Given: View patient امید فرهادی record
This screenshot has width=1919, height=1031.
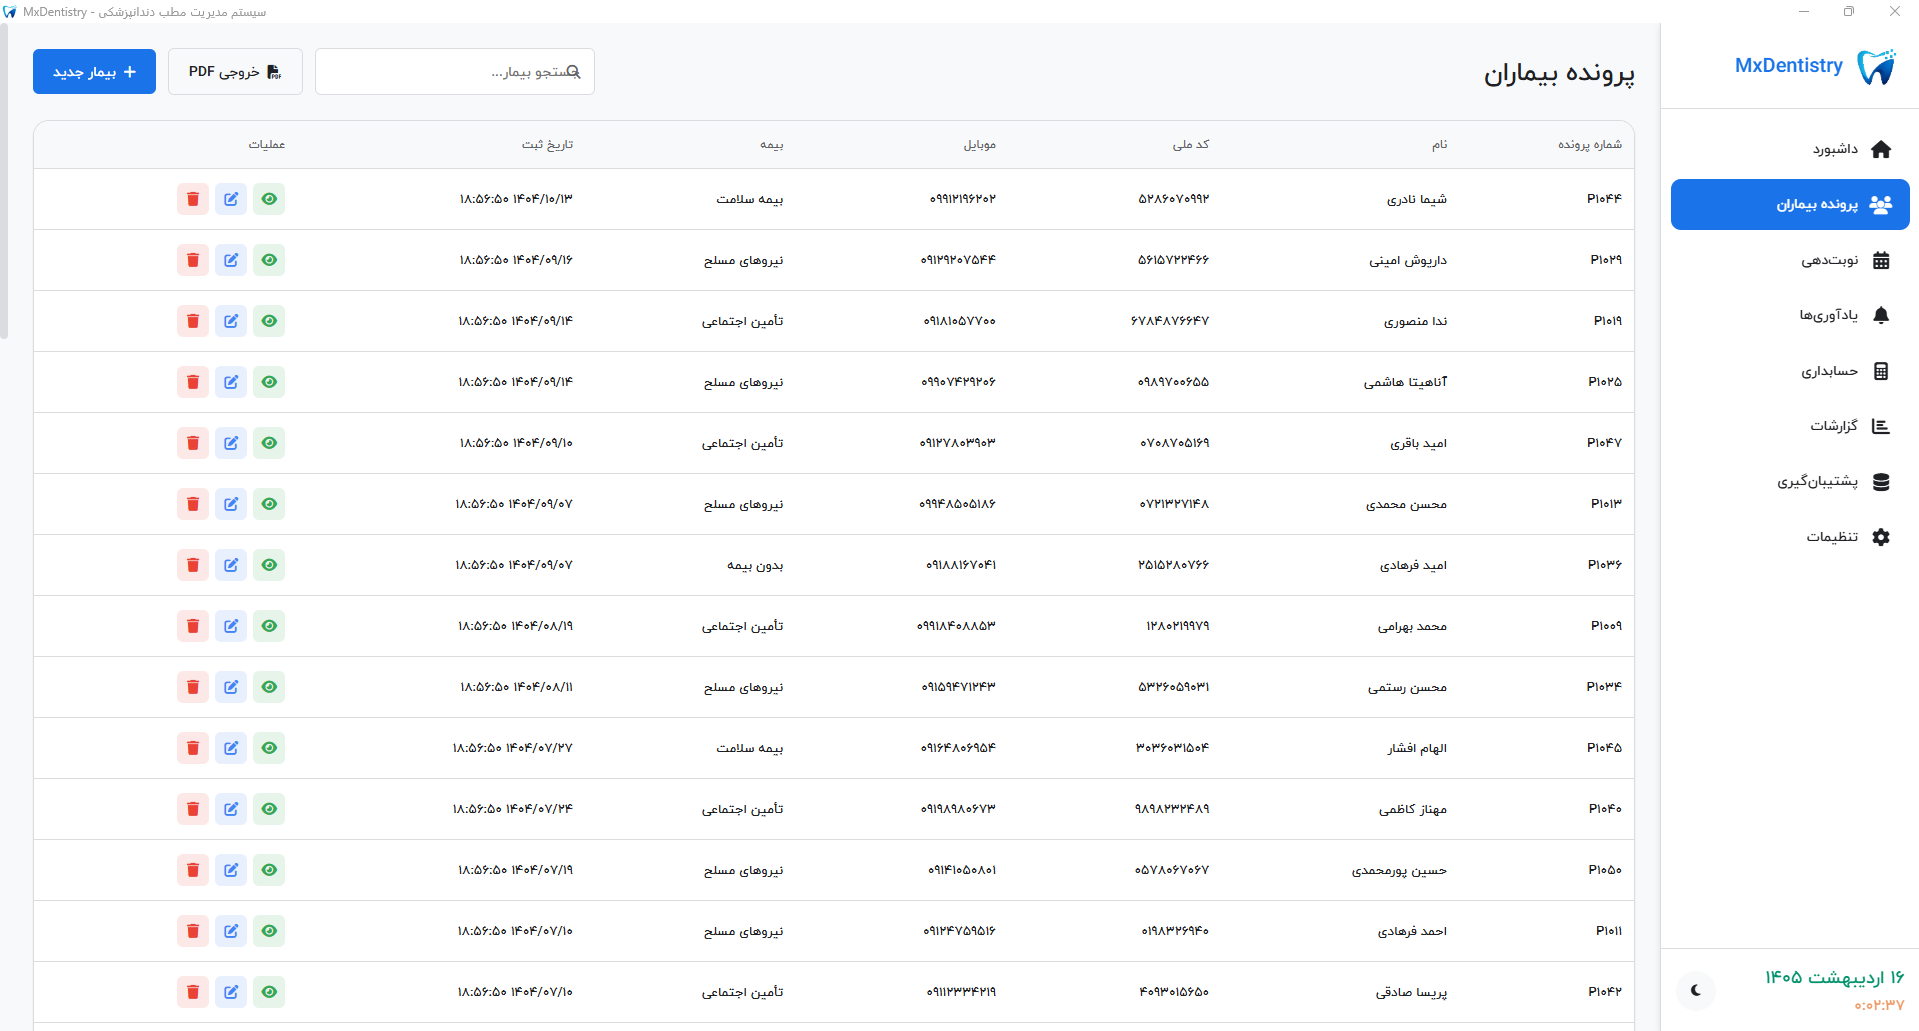Looking at the screenshot, I should click(x=269, y=565).
